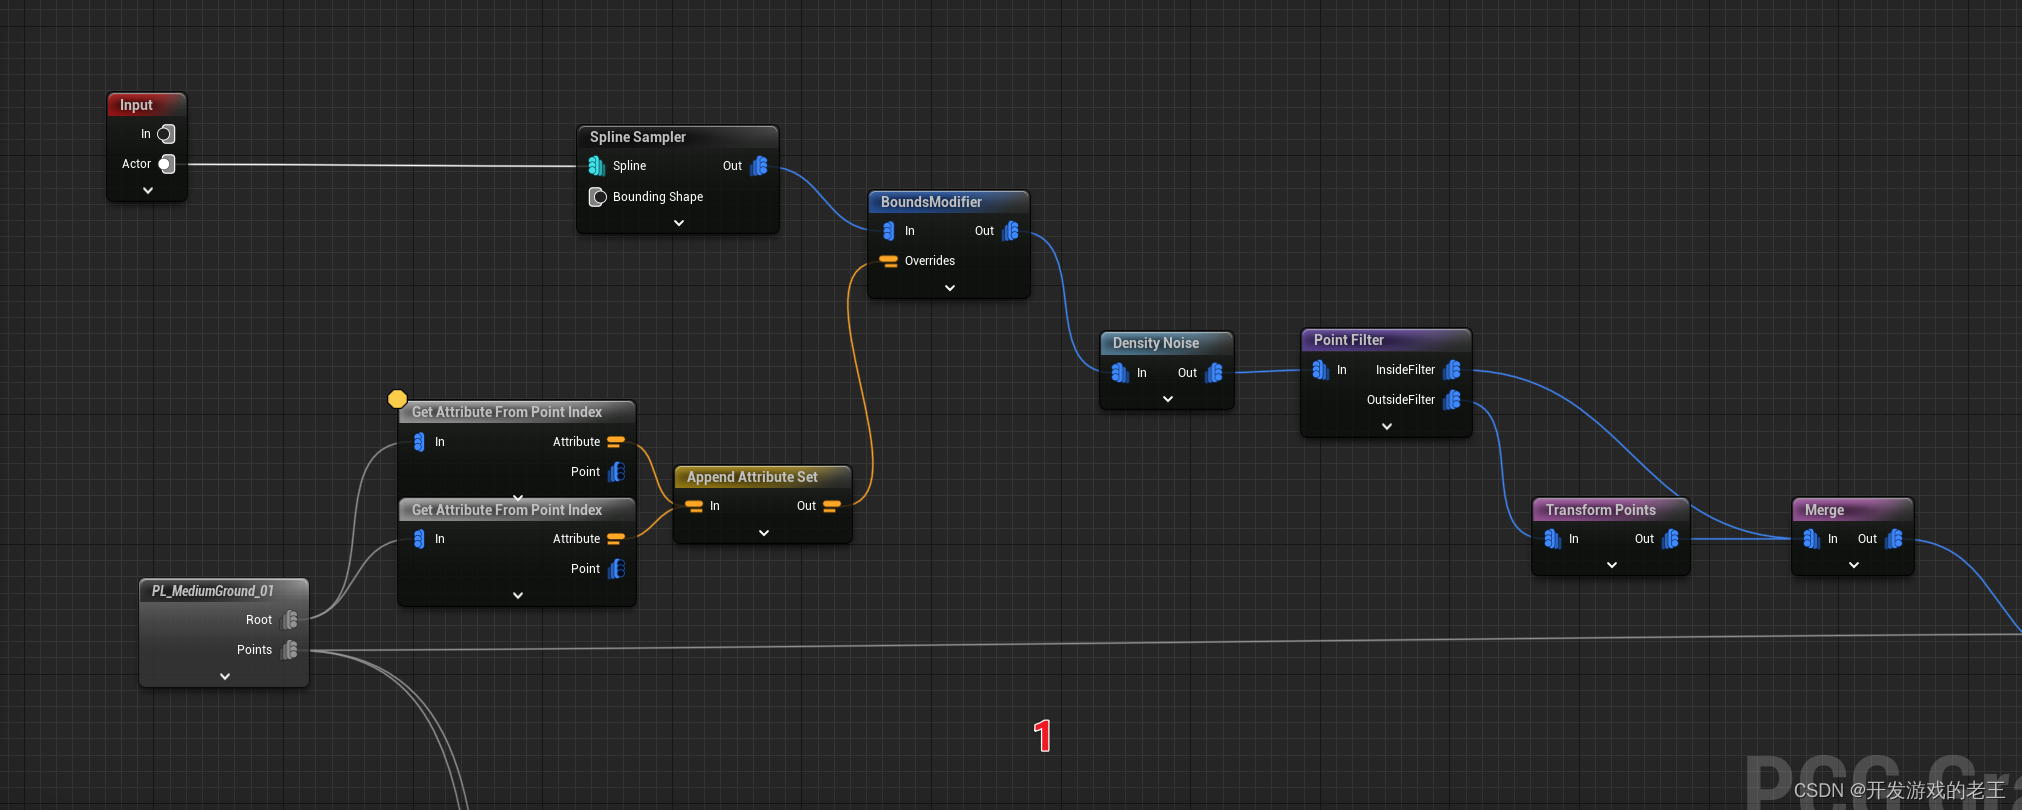The height and width of the screenshot is (810, 2022).
Task: Click Transform Points' Out pin
Action: (x=1670, y=539)
